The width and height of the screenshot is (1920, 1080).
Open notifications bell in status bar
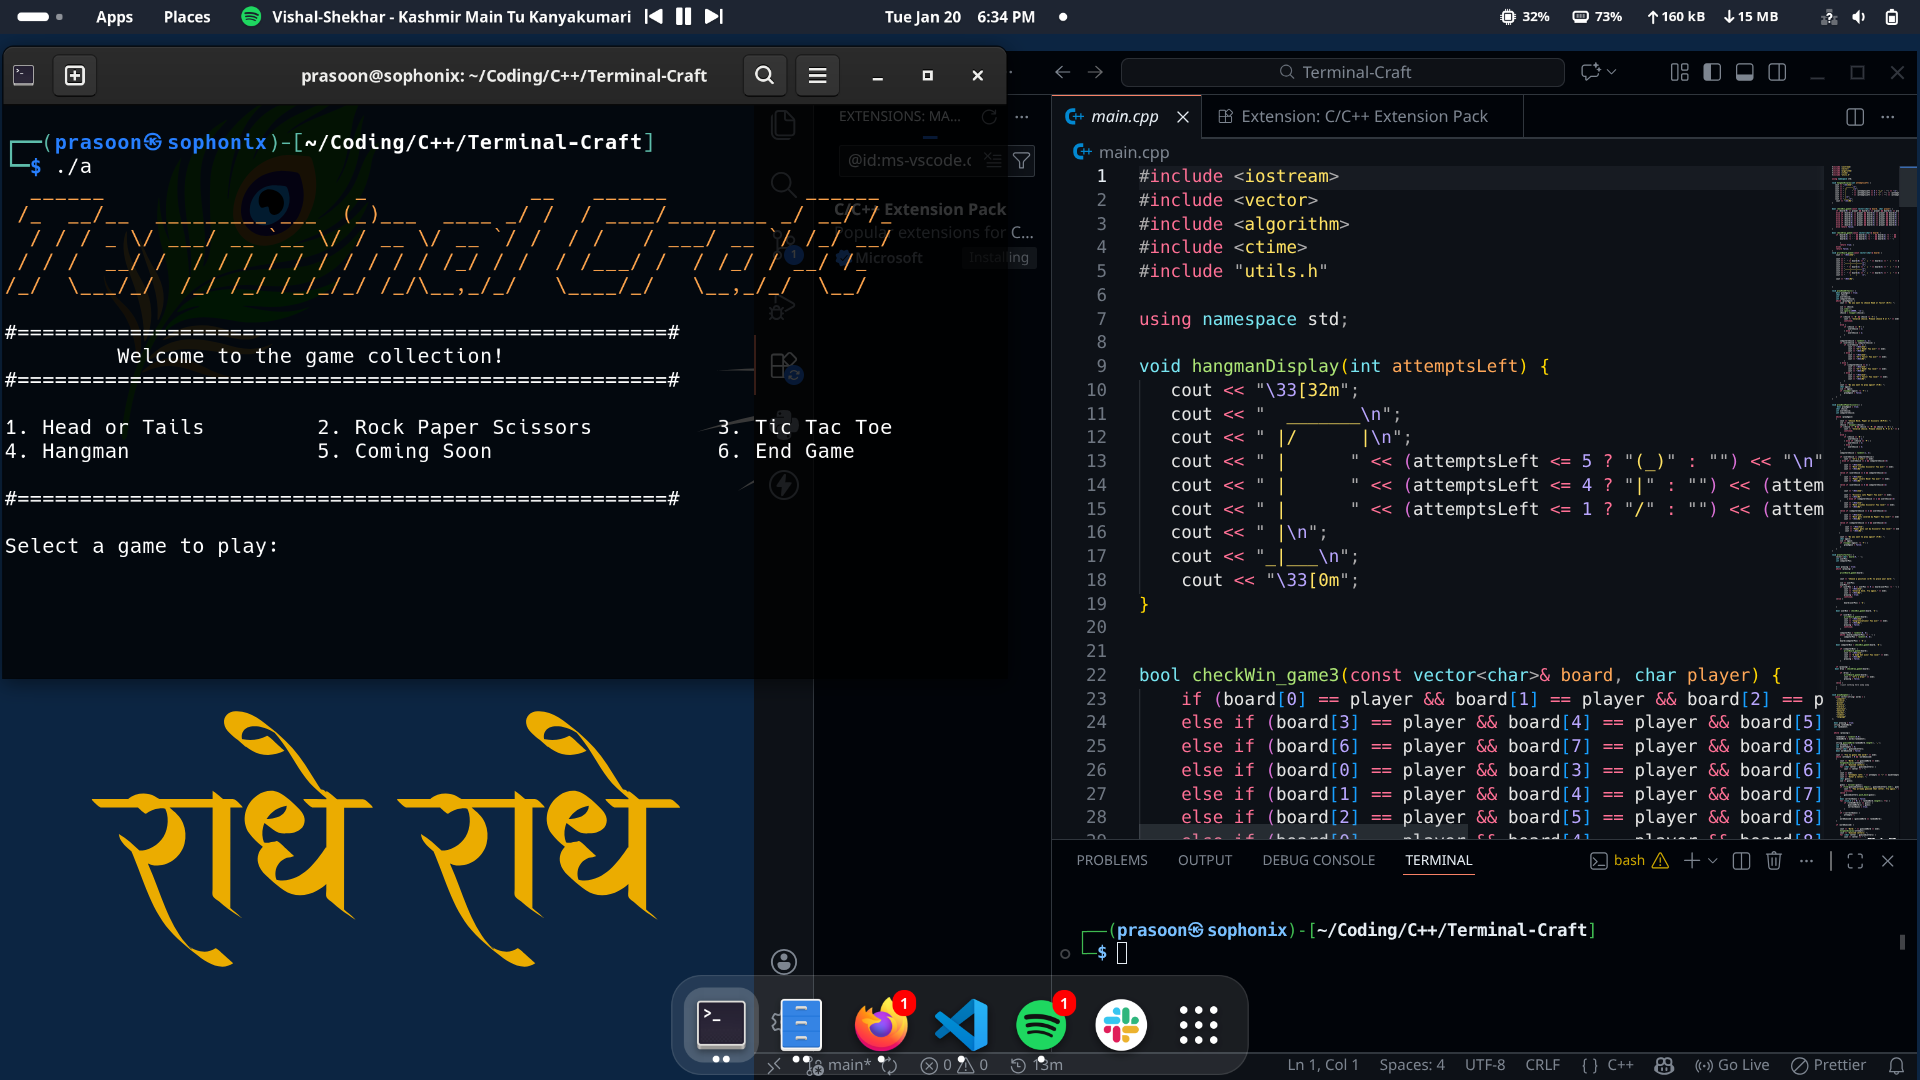[x=1896, y=1065]
